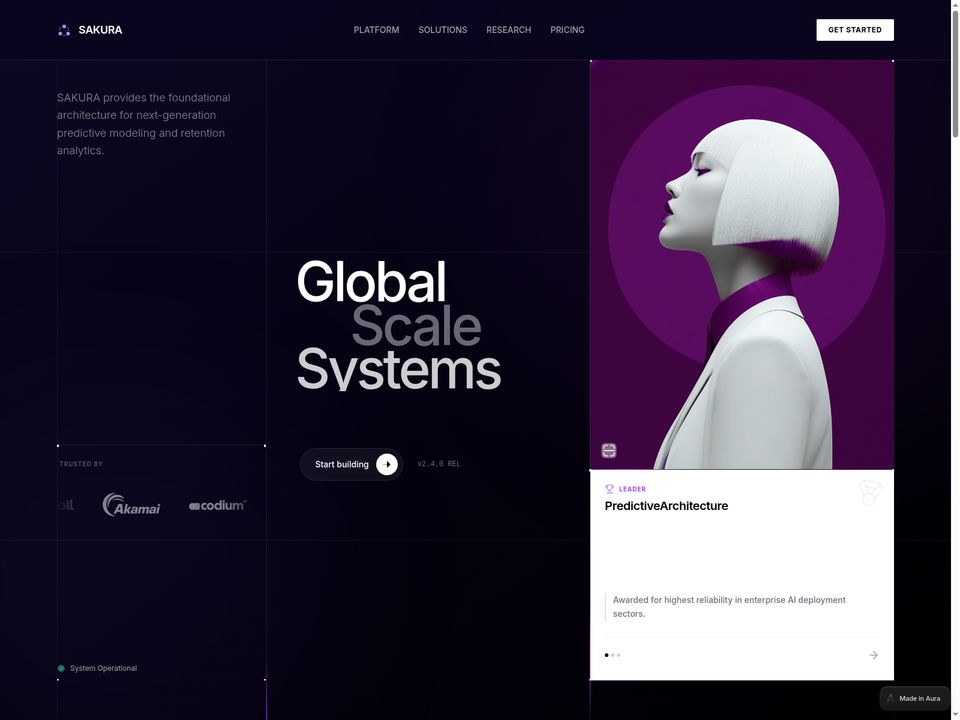The height and width of the screenshot is (720, 960).
Task: Click the next arrow on the award card
Action: [874, 655]
